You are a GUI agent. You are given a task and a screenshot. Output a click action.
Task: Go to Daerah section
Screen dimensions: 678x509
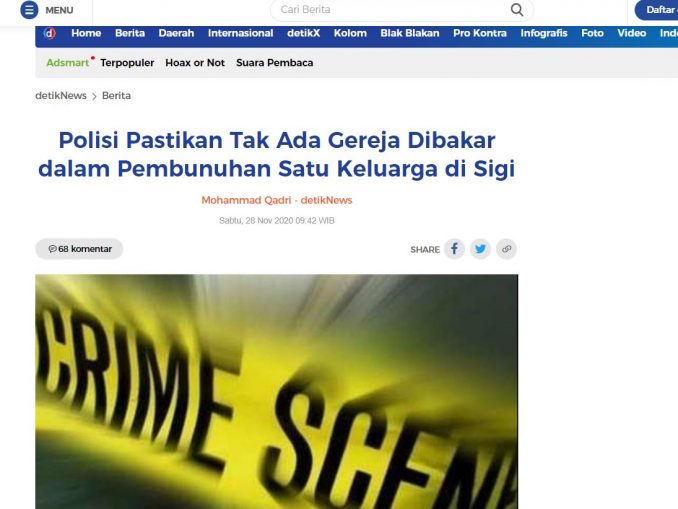[176, 33]
